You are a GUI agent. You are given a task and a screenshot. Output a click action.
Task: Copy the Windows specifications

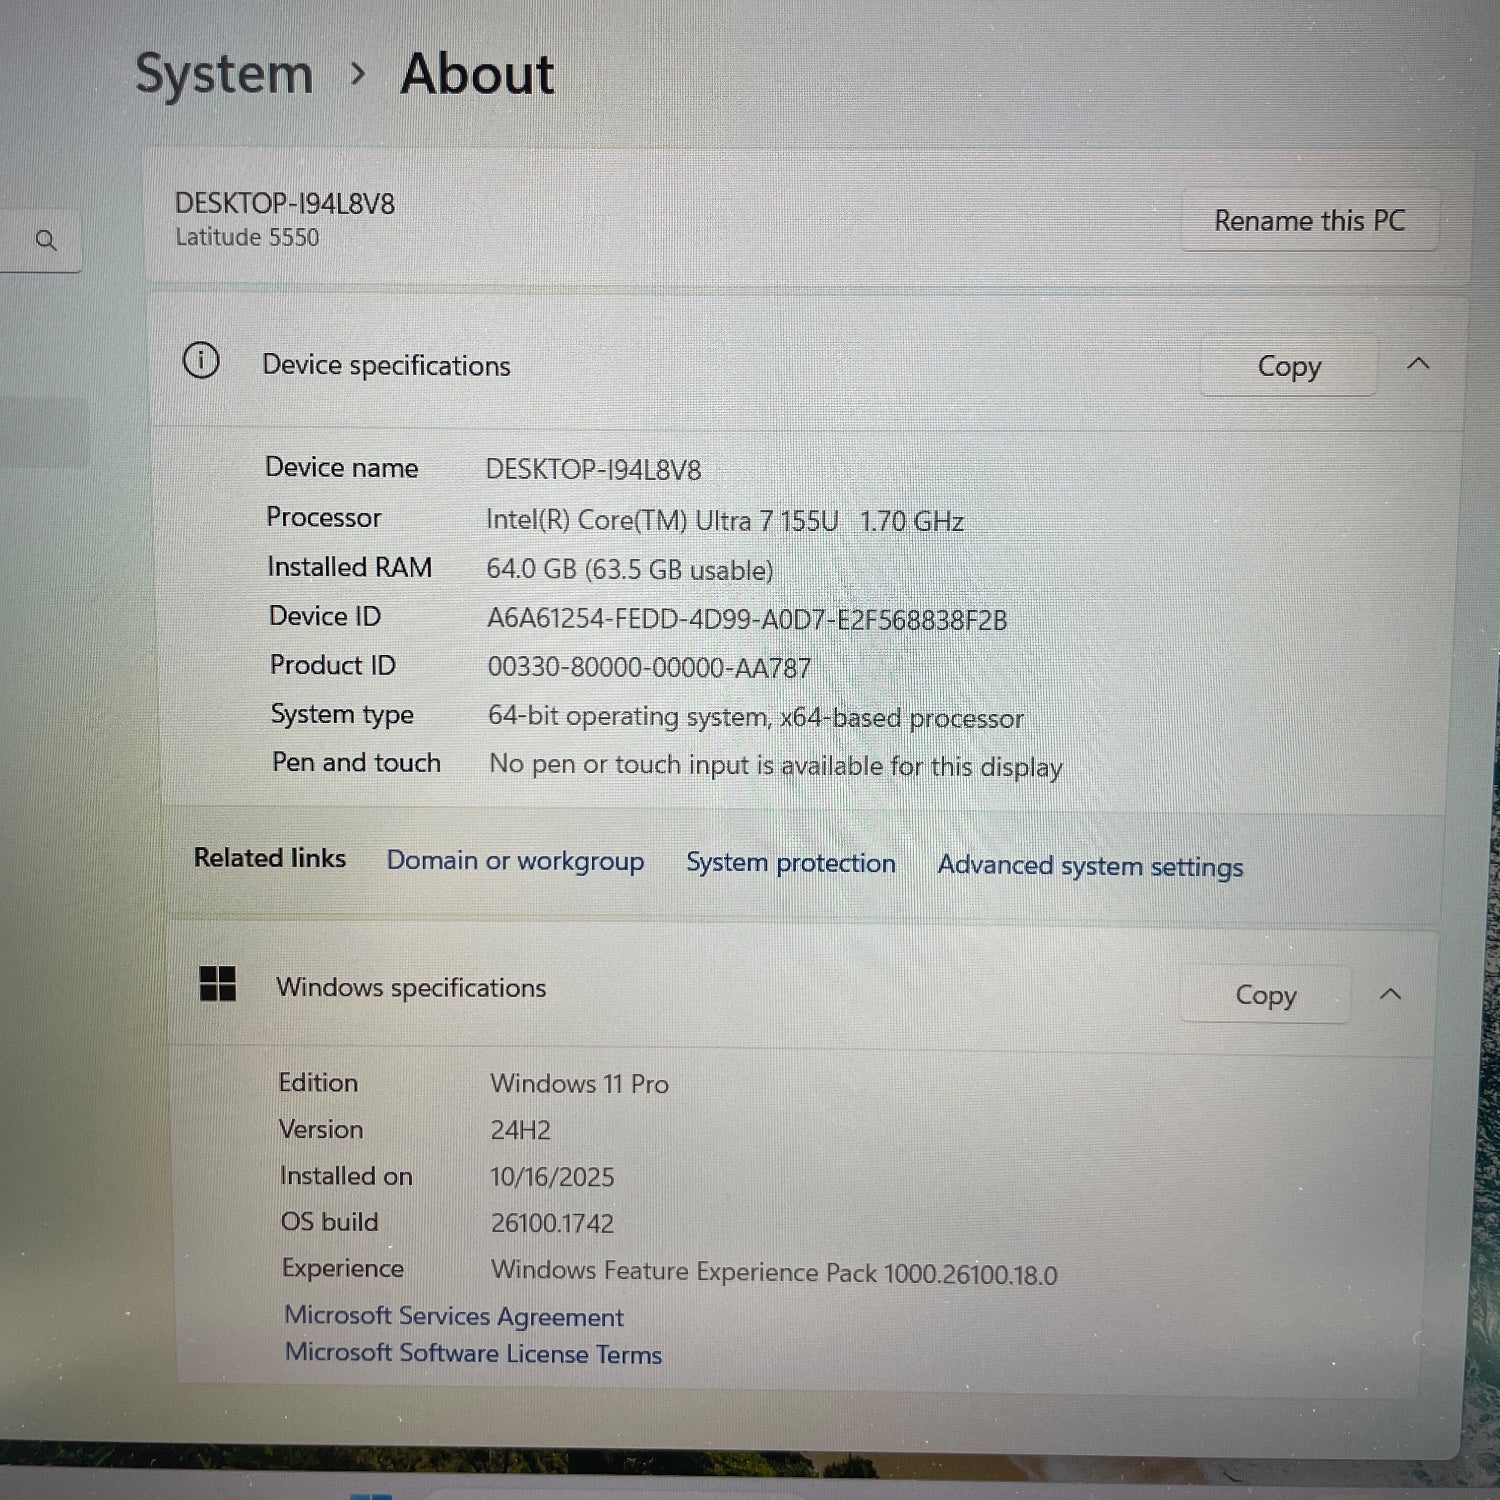click(x=1265, y=995)
